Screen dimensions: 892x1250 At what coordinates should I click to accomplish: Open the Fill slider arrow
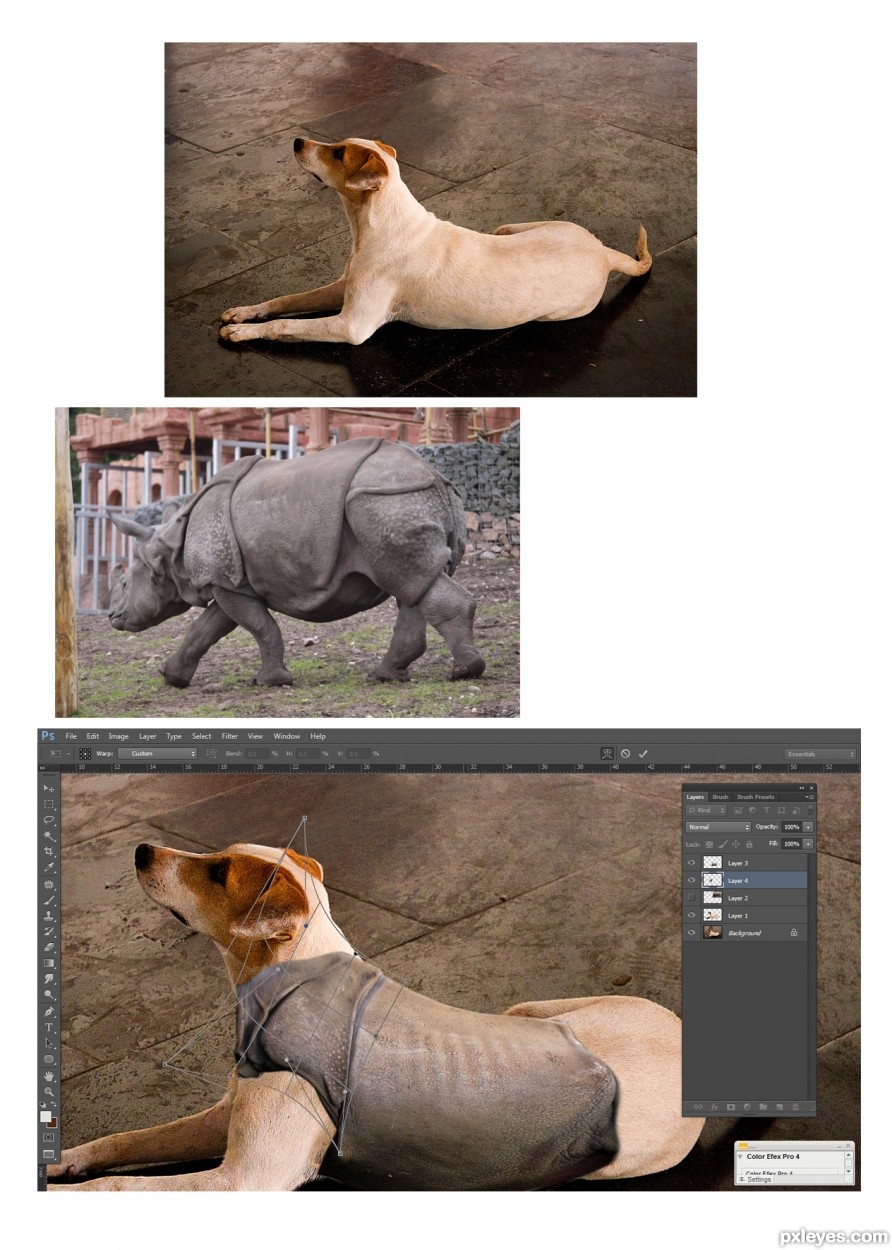click(808, 844)
